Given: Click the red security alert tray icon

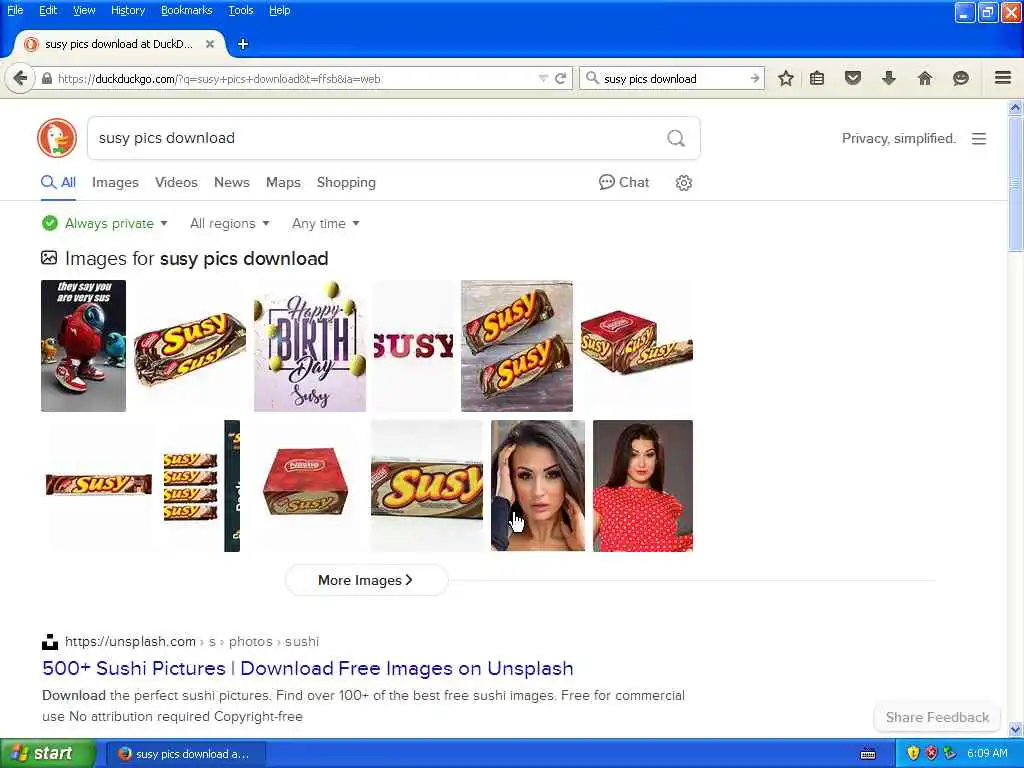Looking at the screenshot, I should point(931,753).
